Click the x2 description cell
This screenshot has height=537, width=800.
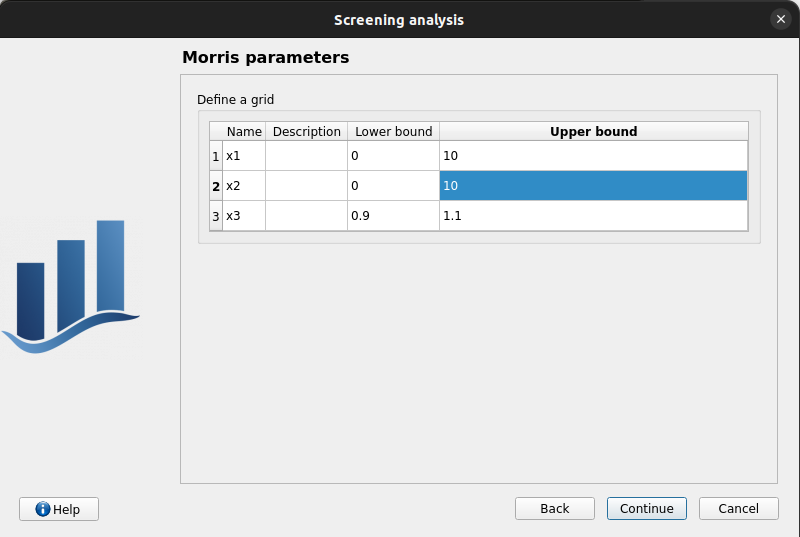click(306, 186)
